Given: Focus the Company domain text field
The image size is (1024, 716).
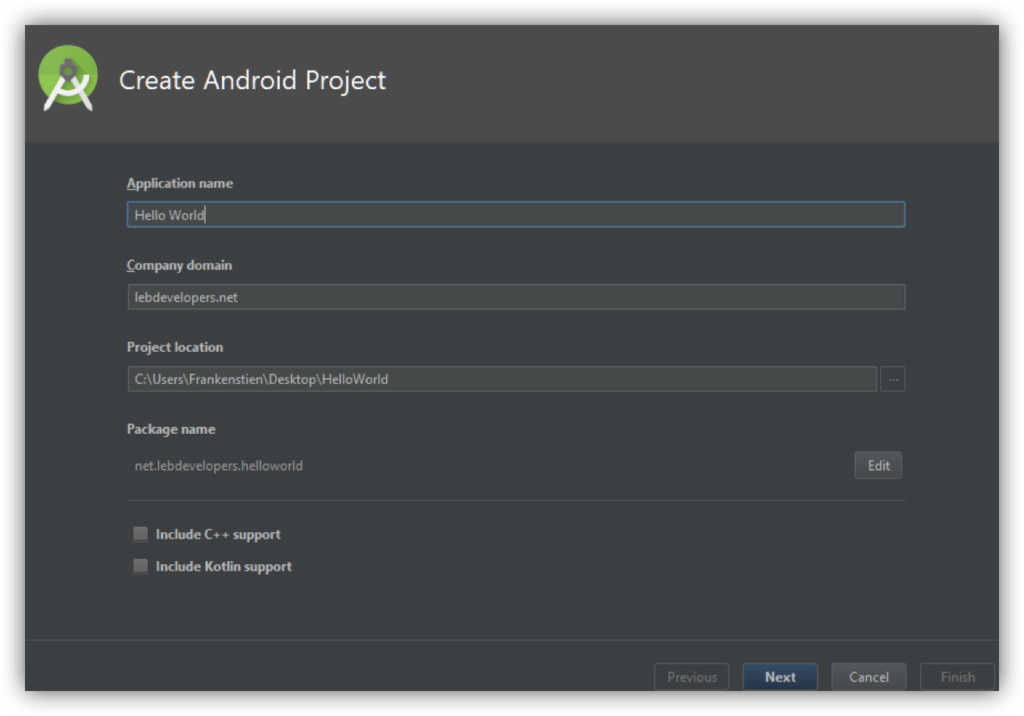Looking at the screenshot, I should coord(515,297).
